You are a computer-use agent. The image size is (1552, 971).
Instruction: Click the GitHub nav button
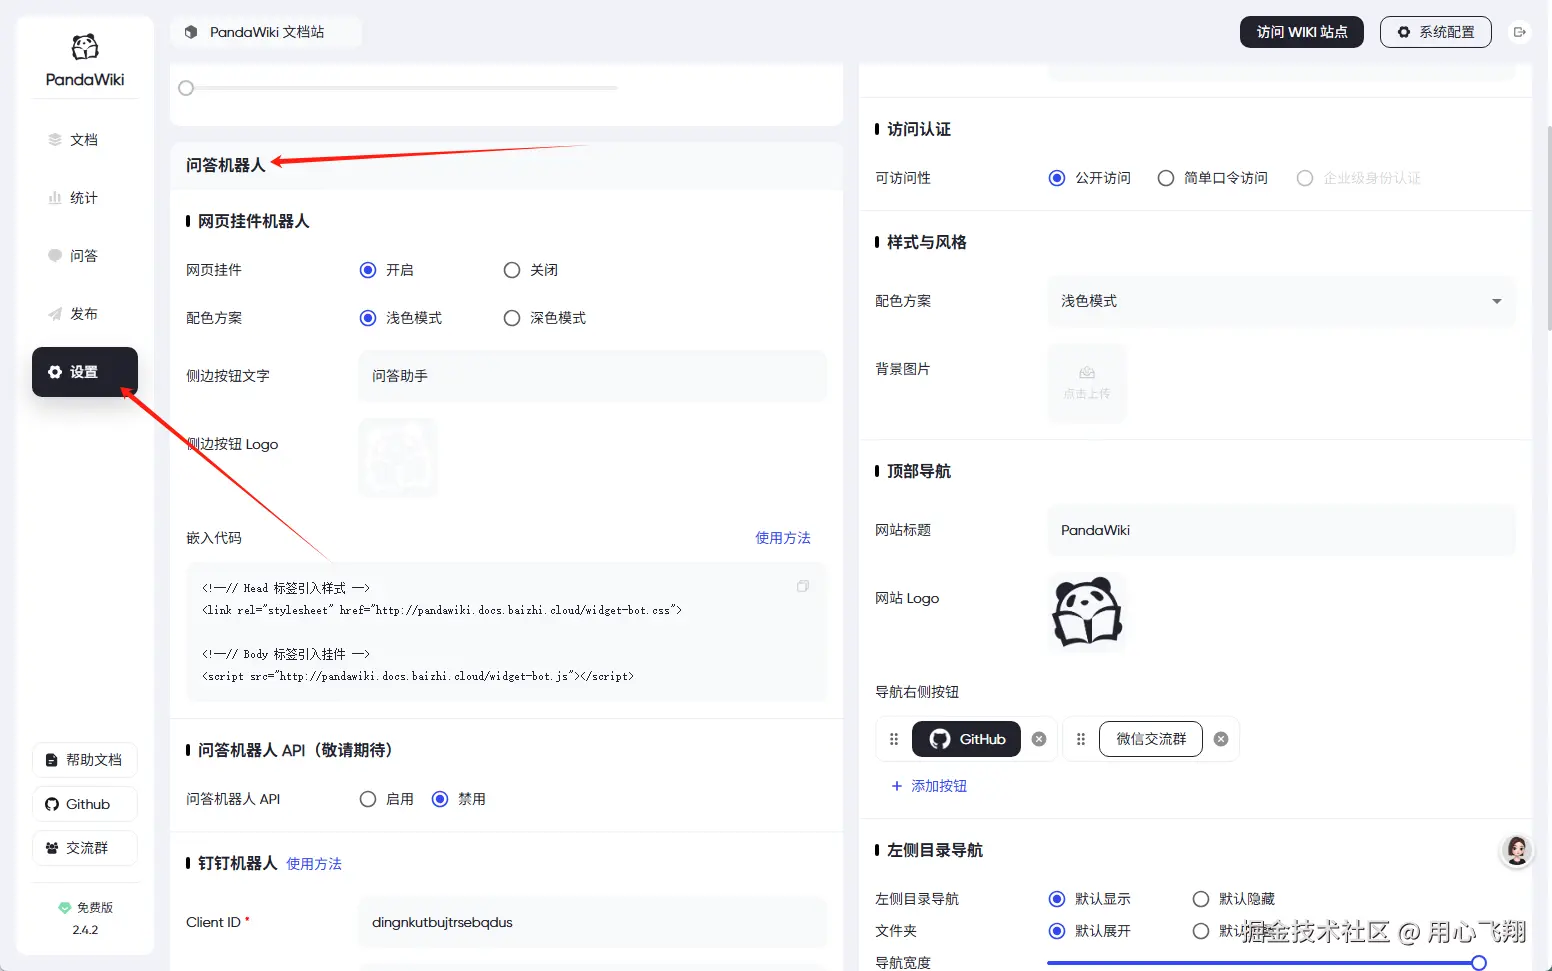967,739
